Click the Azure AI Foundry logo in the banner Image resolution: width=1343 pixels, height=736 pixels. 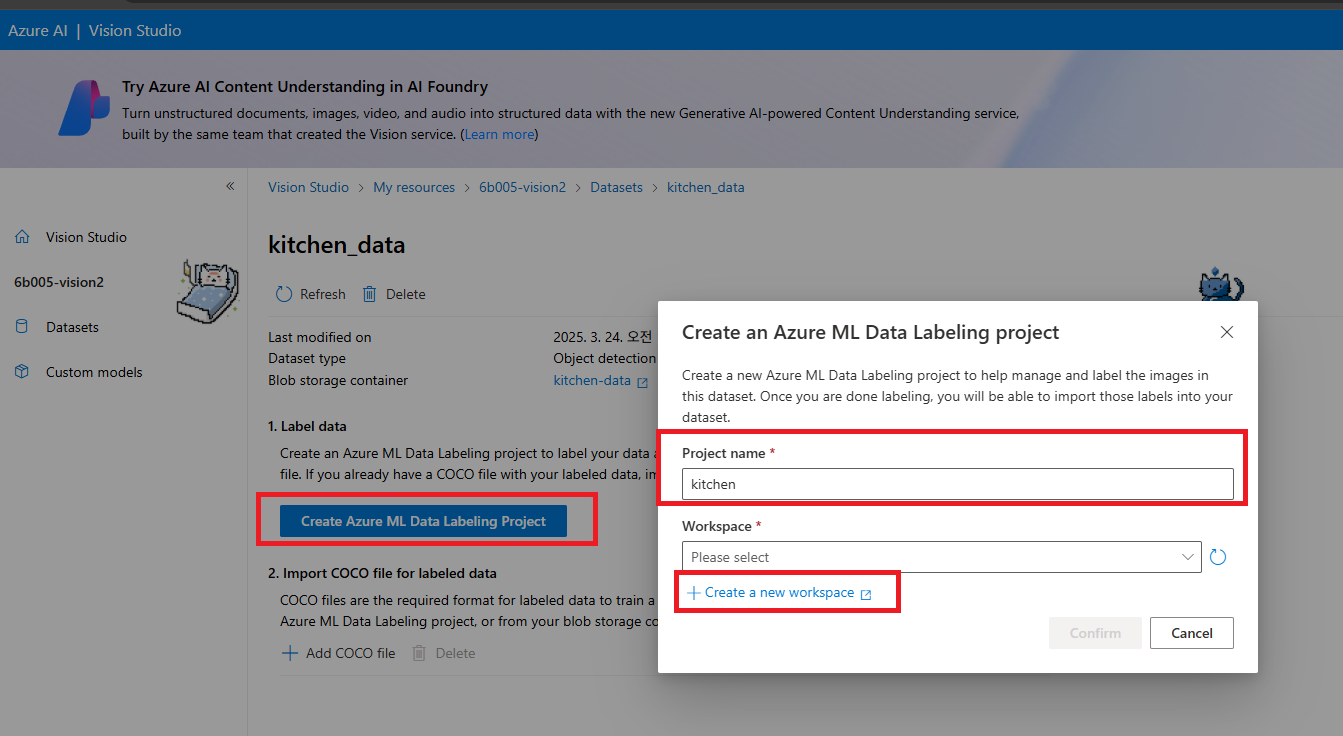tap(83, 108)
